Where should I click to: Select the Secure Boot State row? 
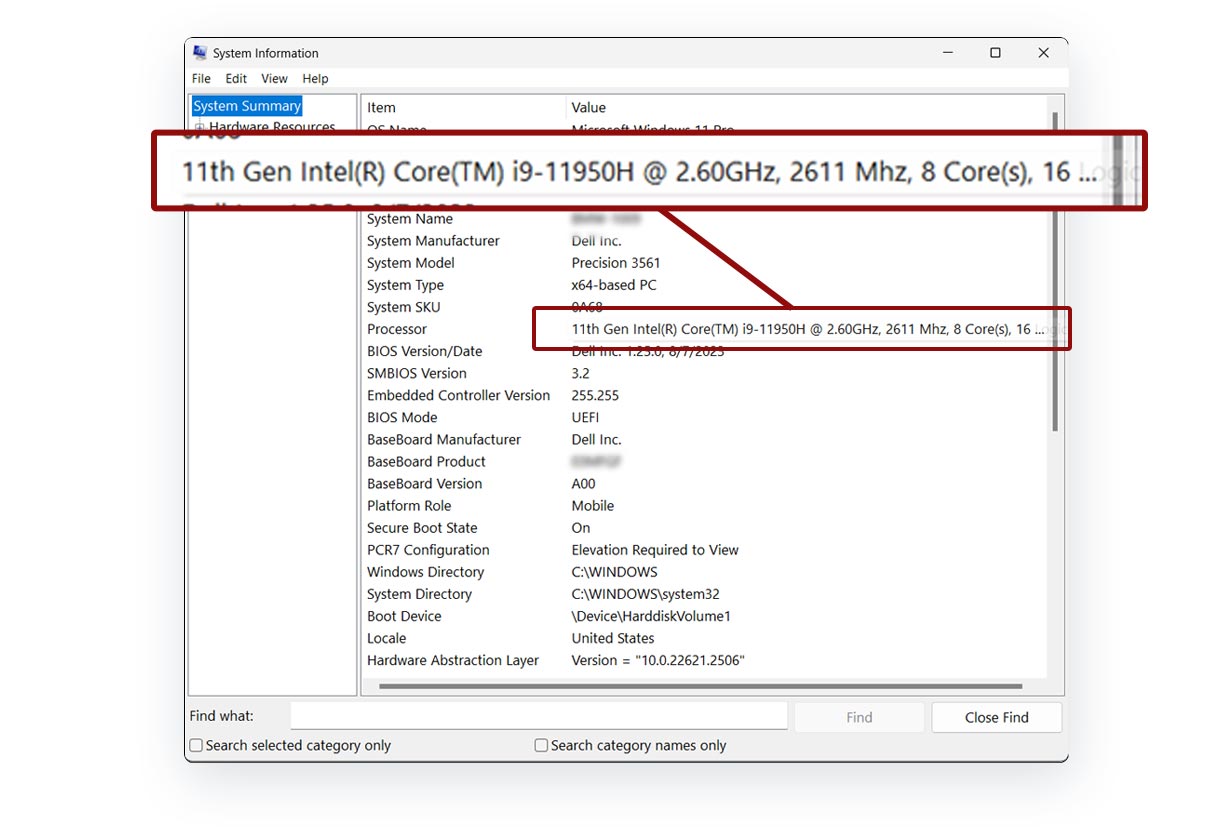click(x=704, y=527)
